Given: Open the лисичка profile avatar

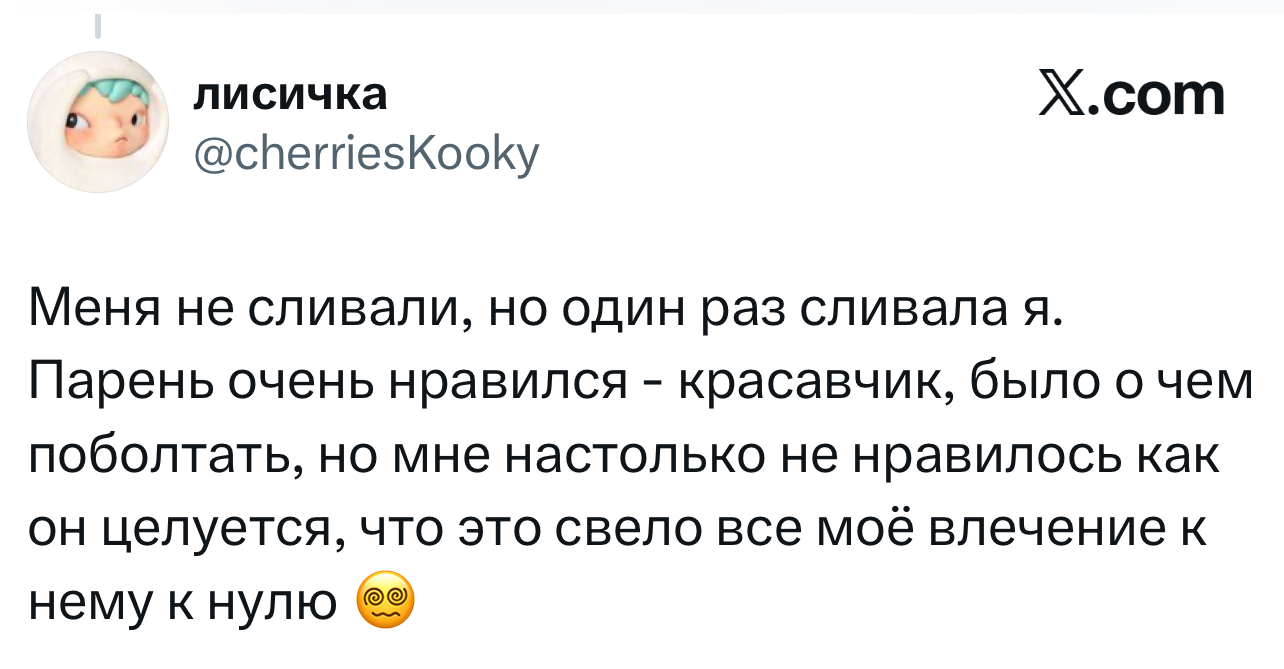Looking at the screenshot, I should pos(98,122).
